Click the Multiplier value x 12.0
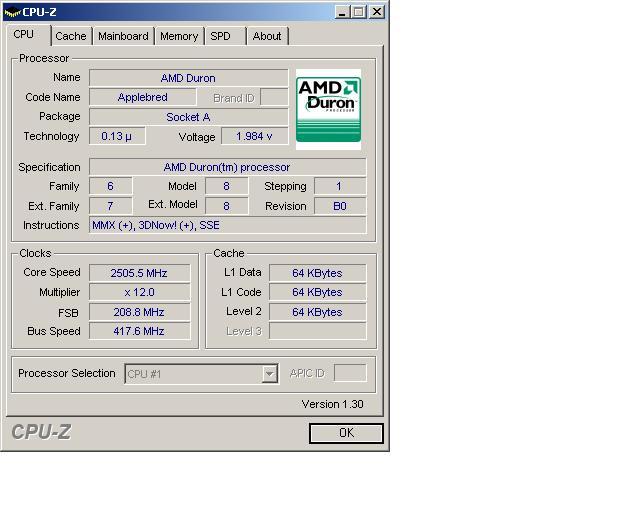This screenshot has height=512, width=640. click(140, 292)
